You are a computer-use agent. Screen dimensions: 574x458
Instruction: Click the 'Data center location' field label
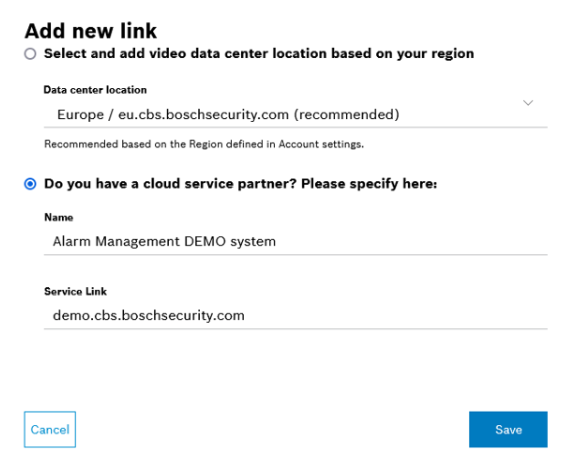coord(95,90)
